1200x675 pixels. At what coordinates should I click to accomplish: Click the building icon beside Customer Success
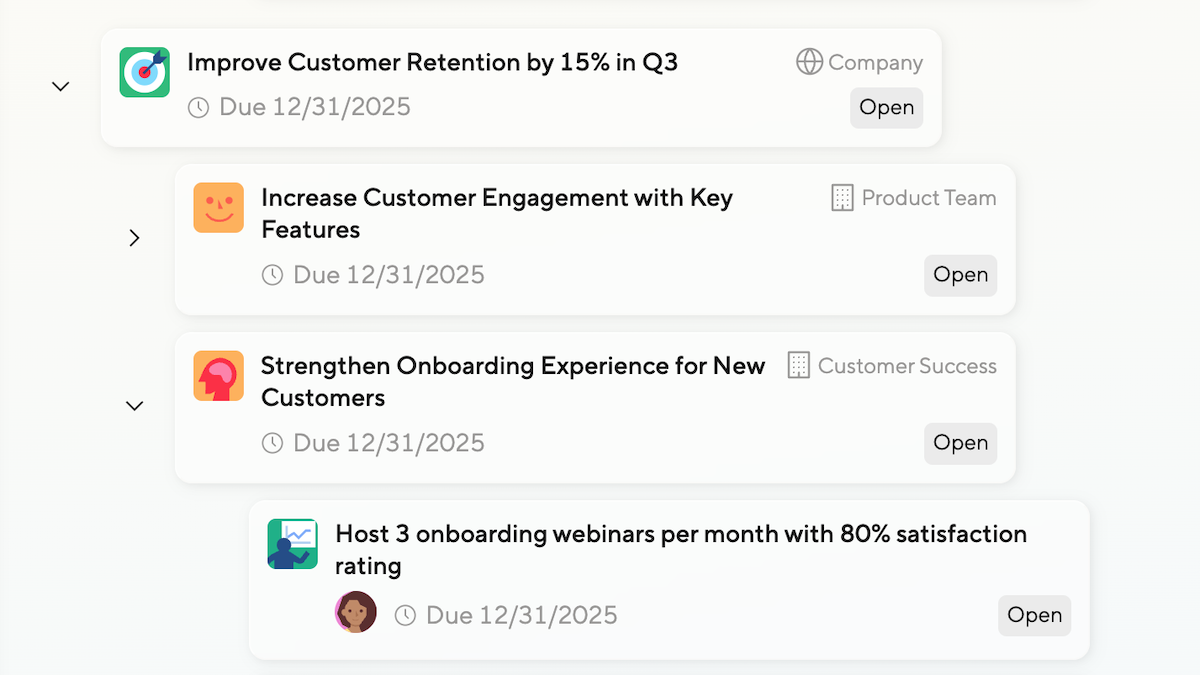coord(798,366)
